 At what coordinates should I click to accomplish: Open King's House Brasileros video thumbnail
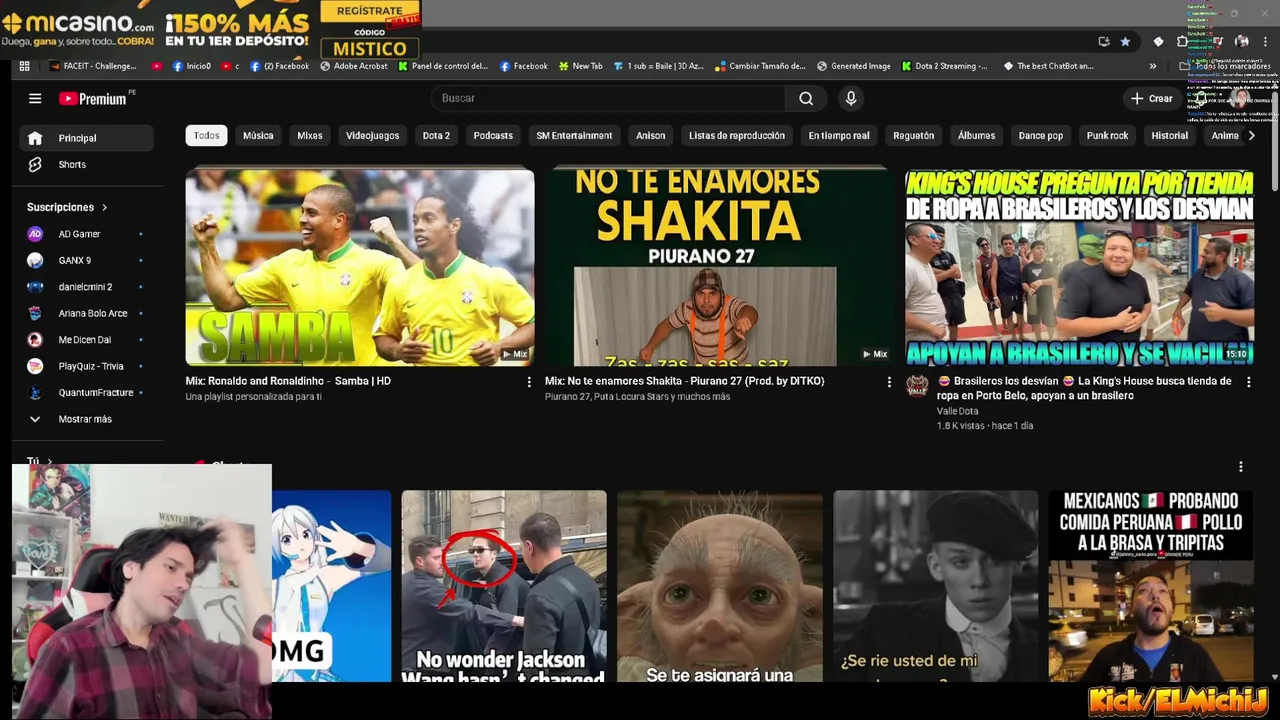tap(1079, 267)
